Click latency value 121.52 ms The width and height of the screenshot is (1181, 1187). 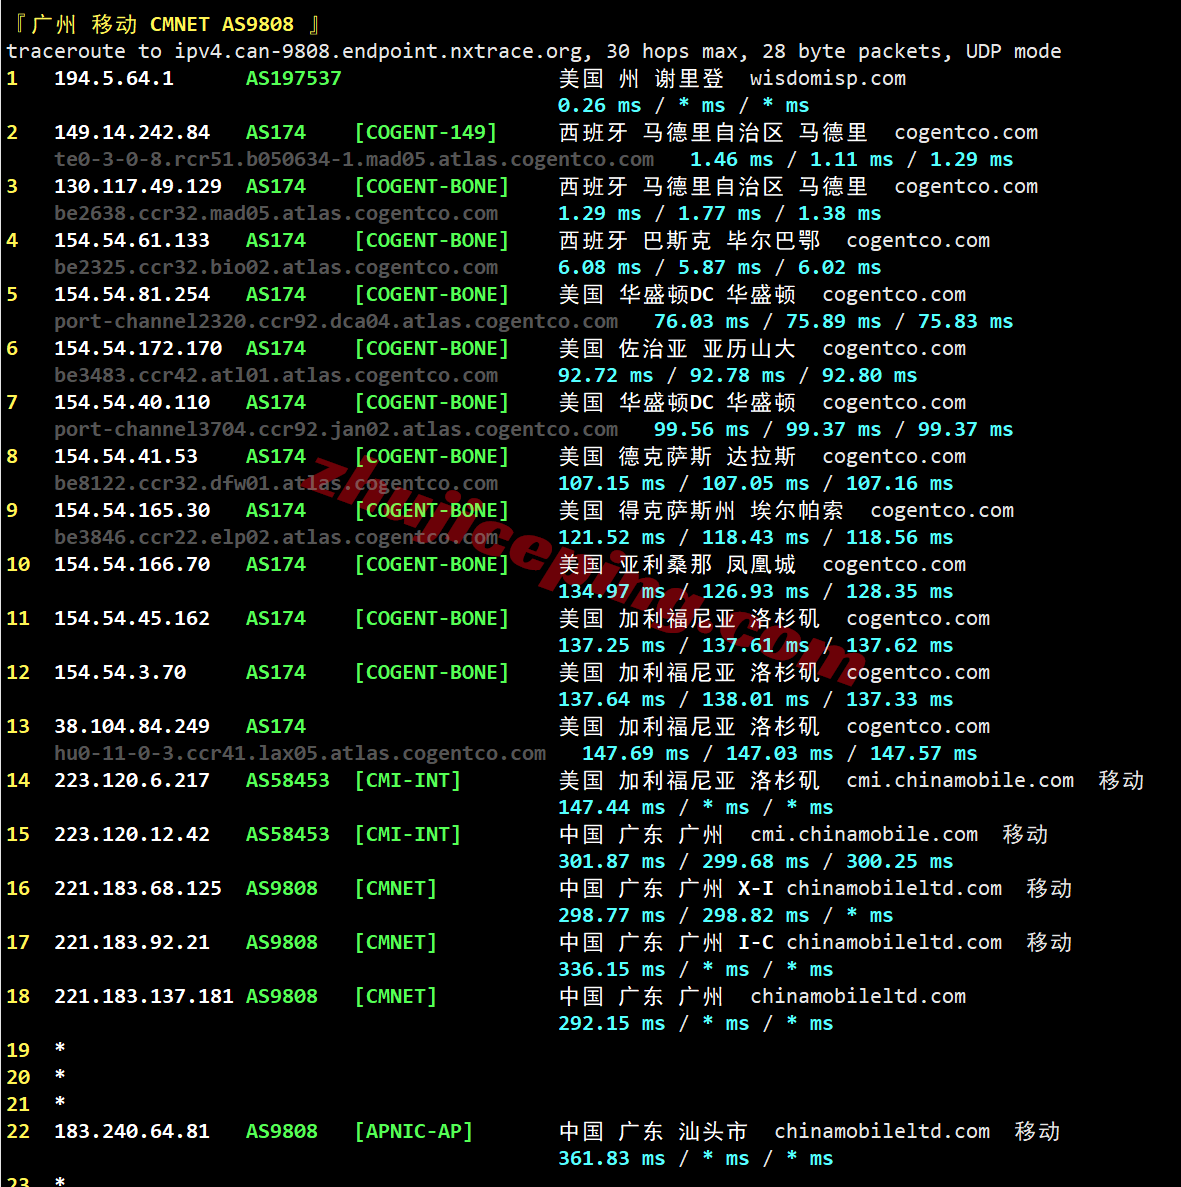click(612, 537)
